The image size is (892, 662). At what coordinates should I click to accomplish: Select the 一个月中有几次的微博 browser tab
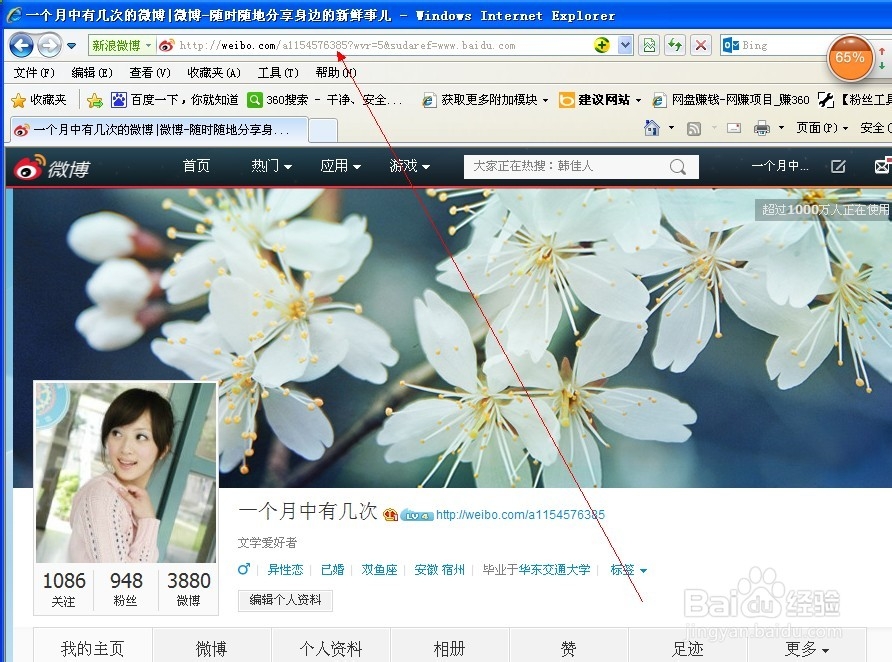[159, 130]
